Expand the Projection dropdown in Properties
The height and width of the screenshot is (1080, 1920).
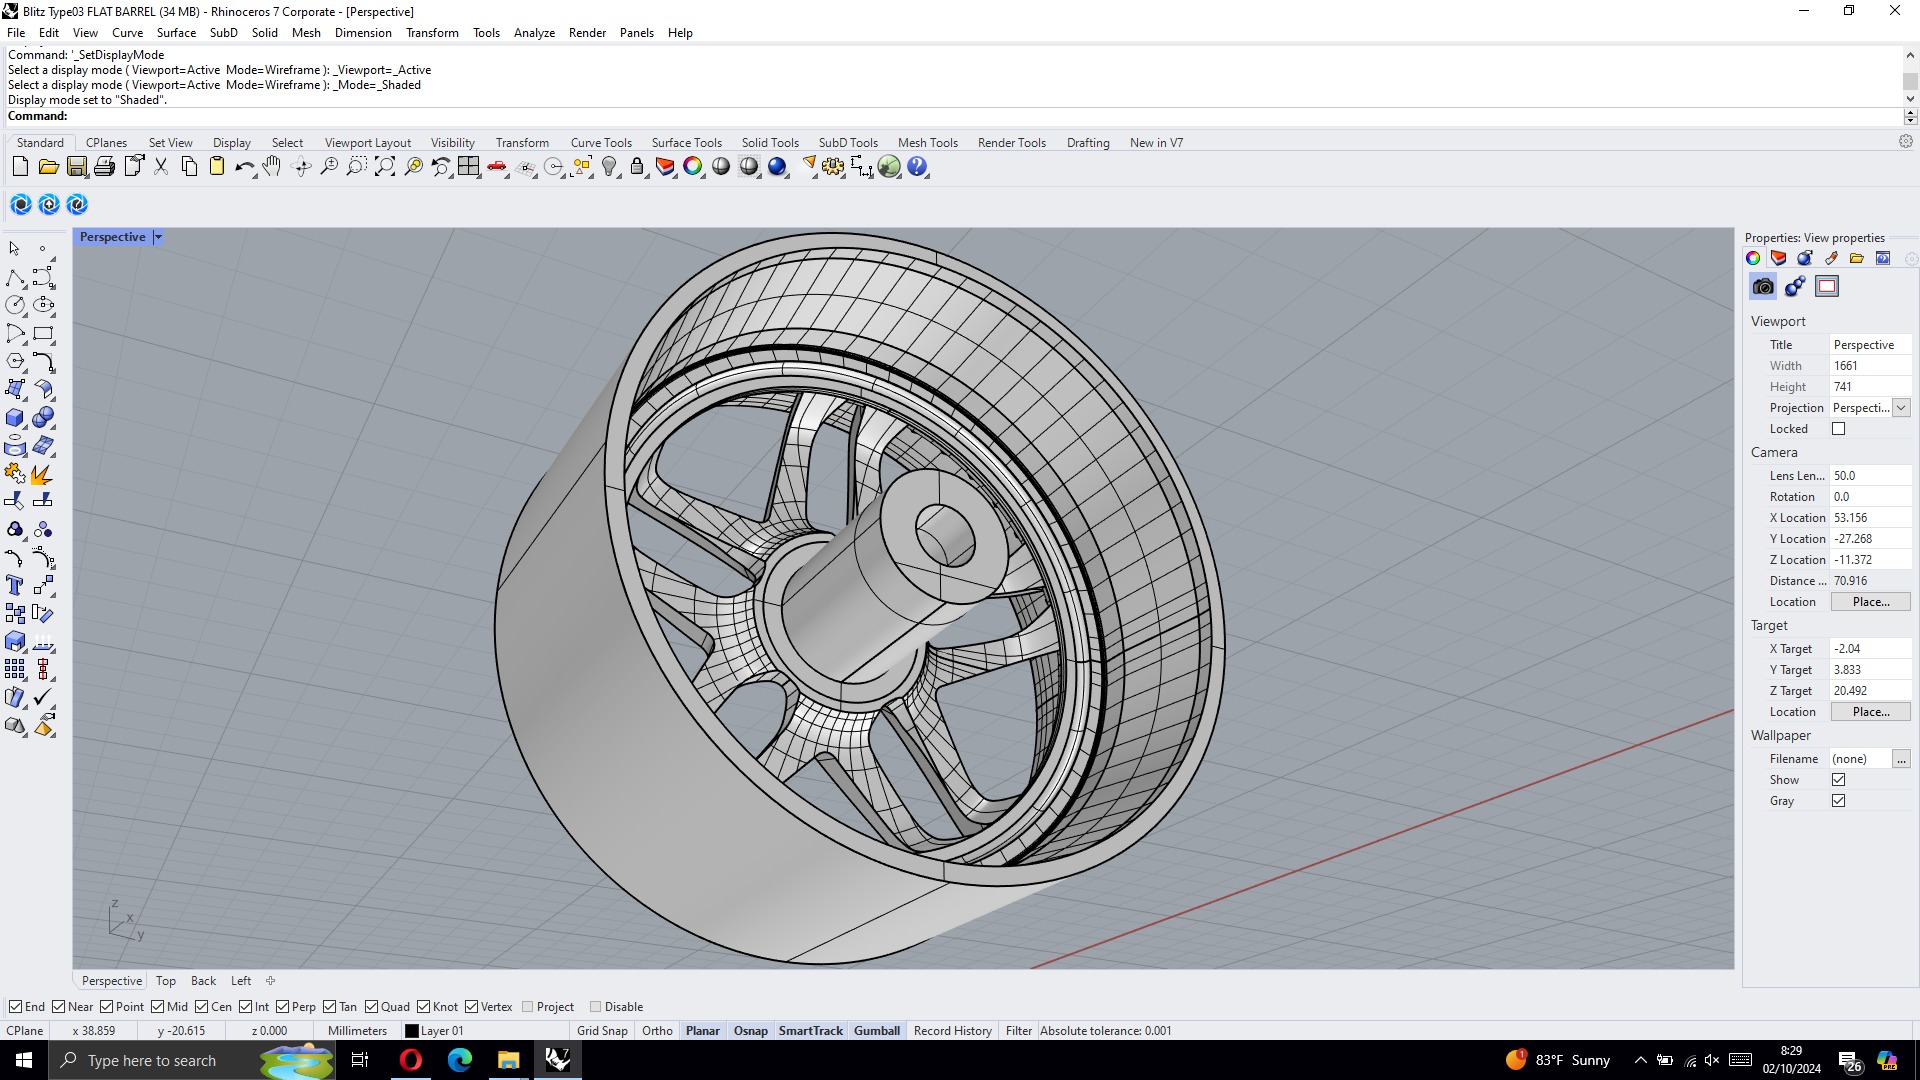[1901, 408]
